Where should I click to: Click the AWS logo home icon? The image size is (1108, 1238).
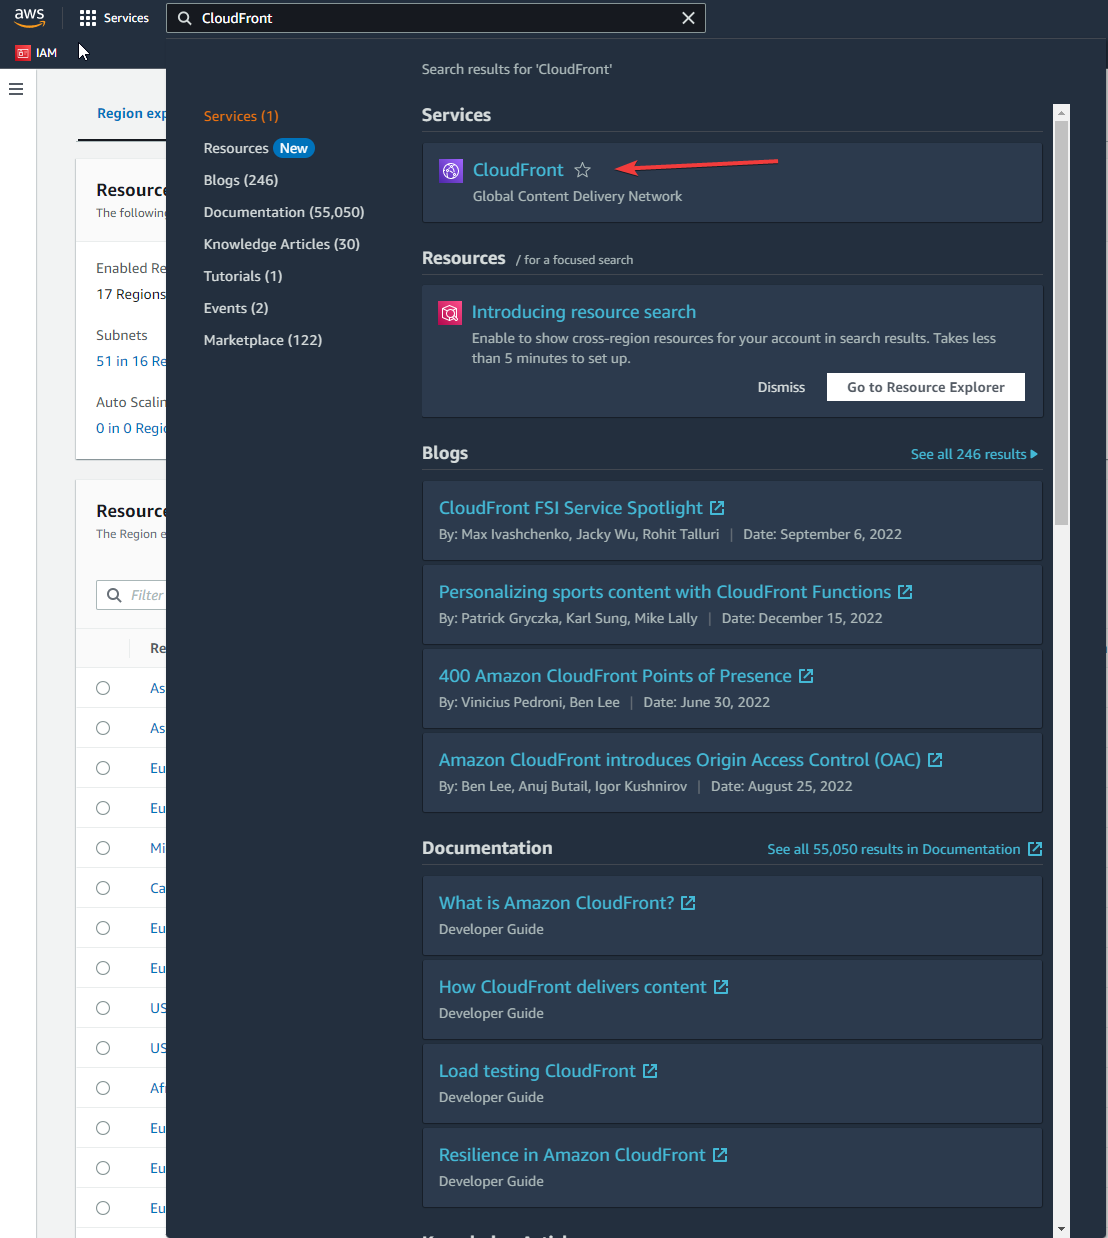click(x=30, y=18)
